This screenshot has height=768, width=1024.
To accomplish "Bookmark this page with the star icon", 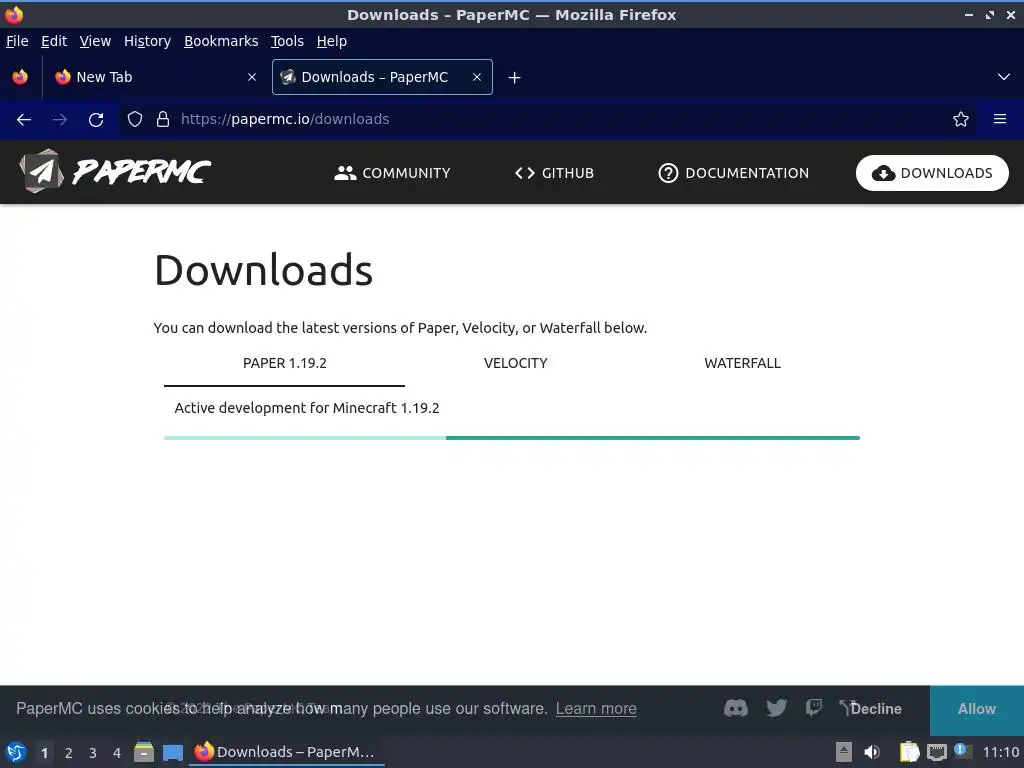I will tap(961, 120).
